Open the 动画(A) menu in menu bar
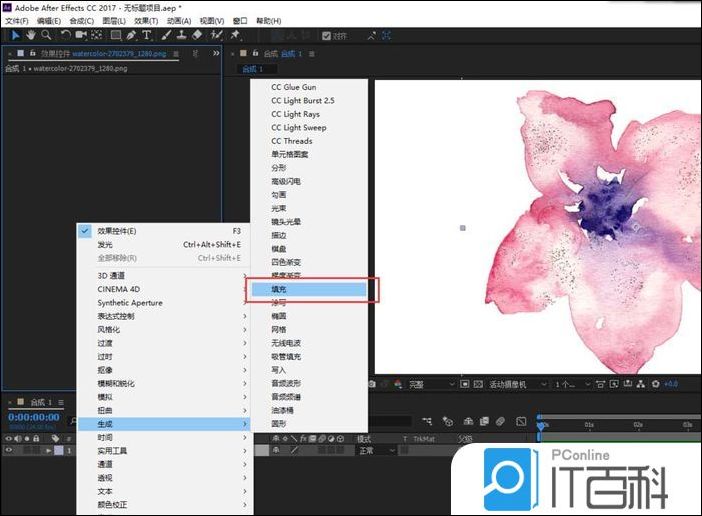 (x=178, y=20)
